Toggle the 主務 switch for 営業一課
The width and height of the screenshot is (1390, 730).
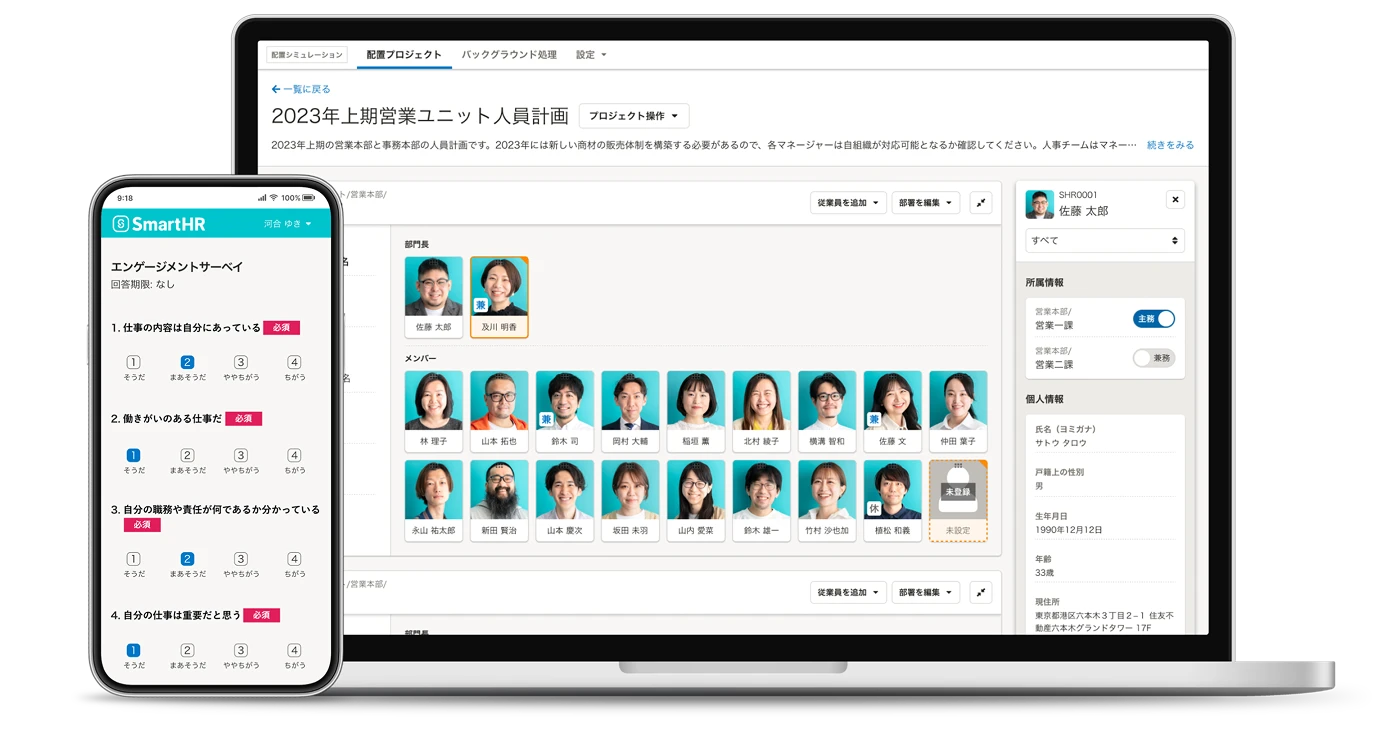[1153, 319]
